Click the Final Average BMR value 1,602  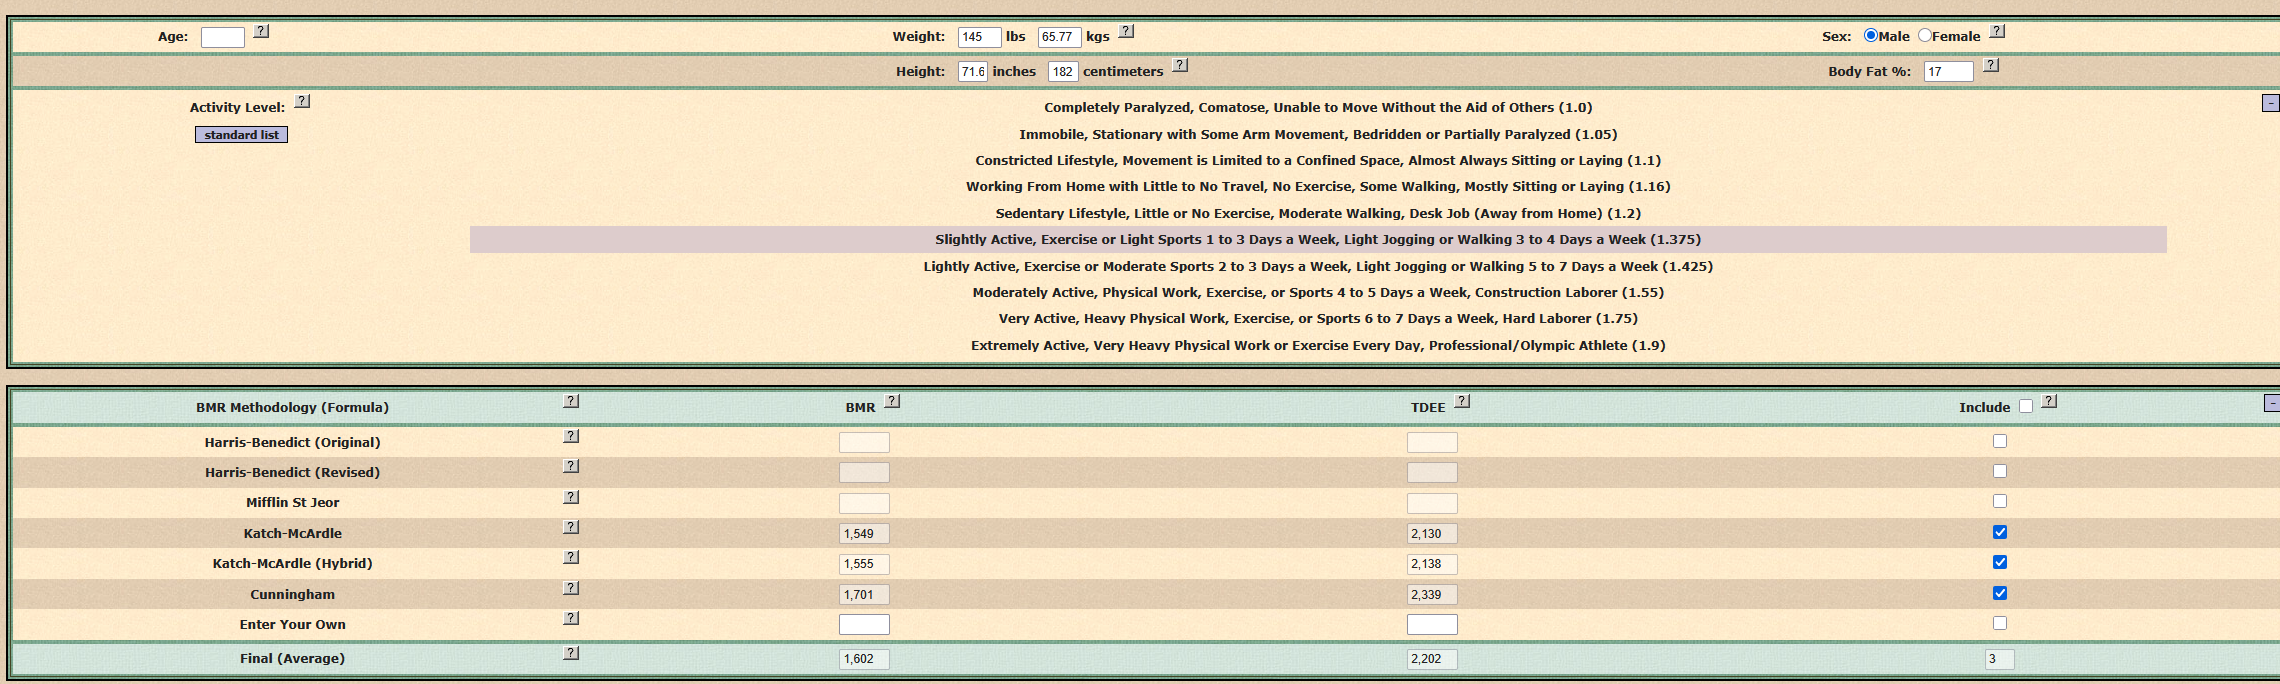click(x=864, y=659)
